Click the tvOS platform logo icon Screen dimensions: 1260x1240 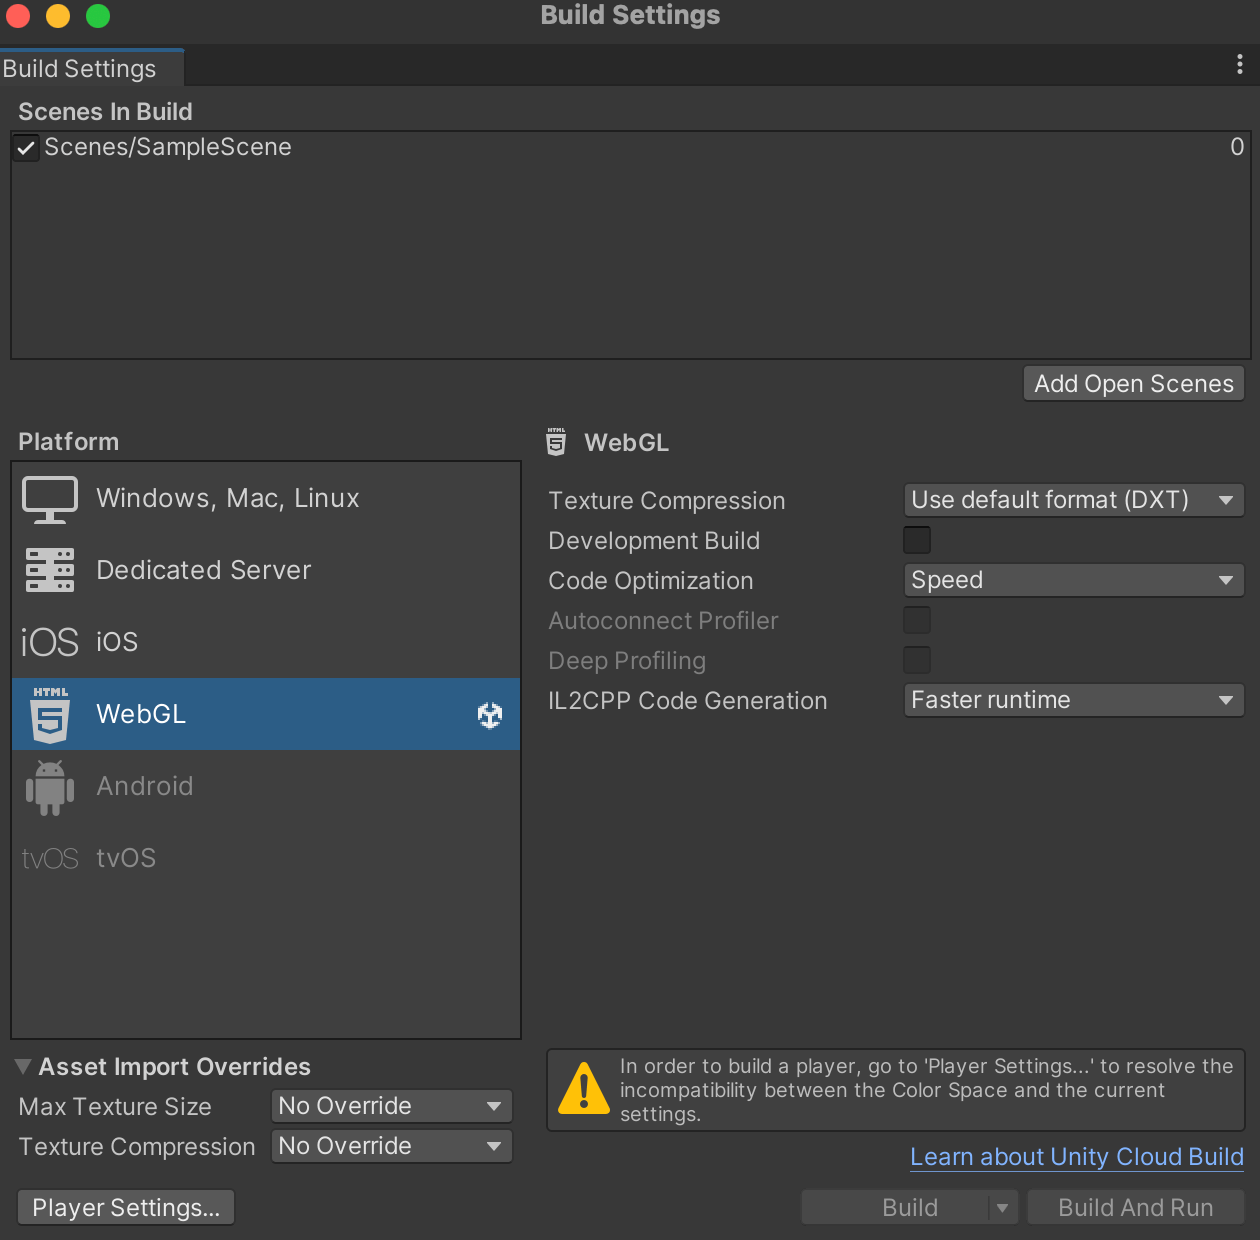tap(50, 859)
